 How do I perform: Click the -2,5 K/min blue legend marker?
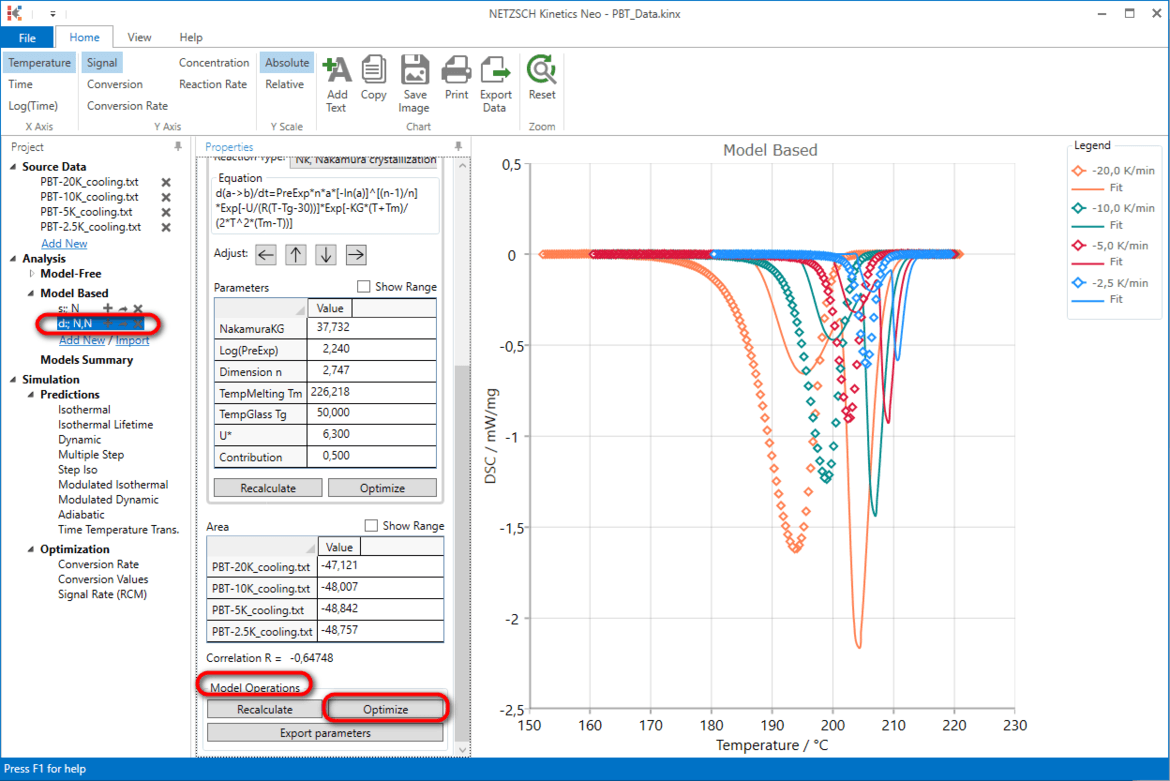(x=1079, y=283)
